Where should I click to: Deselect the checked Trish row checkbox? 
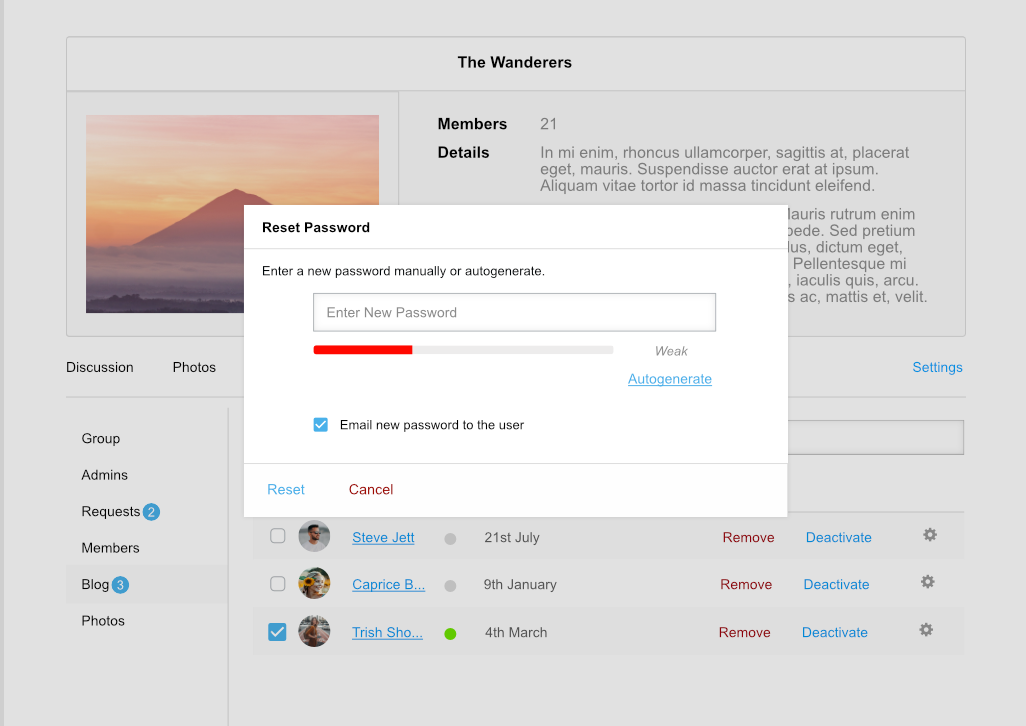[x=277, y=632]
